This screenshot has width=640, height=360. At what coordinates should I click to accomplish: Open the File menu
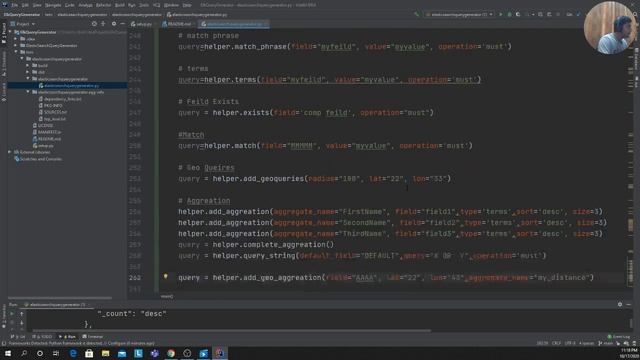[15, 5]
